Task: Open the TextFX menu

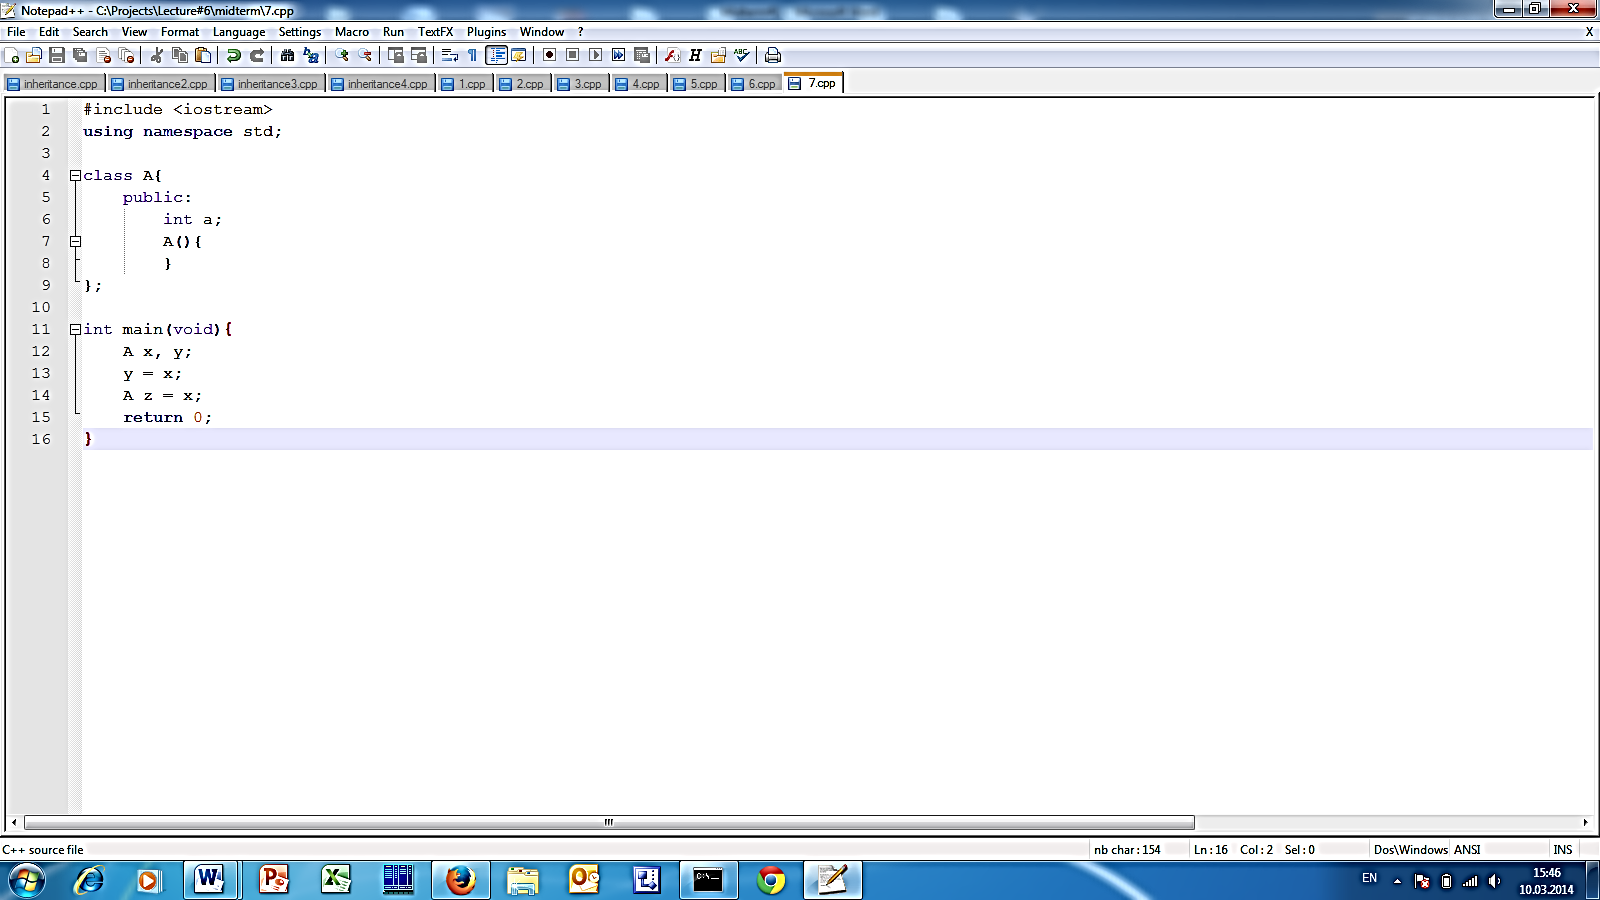Action: 435,32
